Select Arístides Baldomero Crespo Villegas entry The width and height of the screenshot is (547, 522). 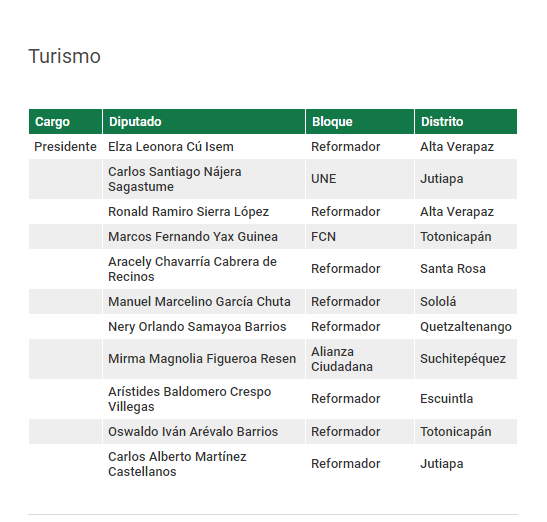click(x=189, y=399)
